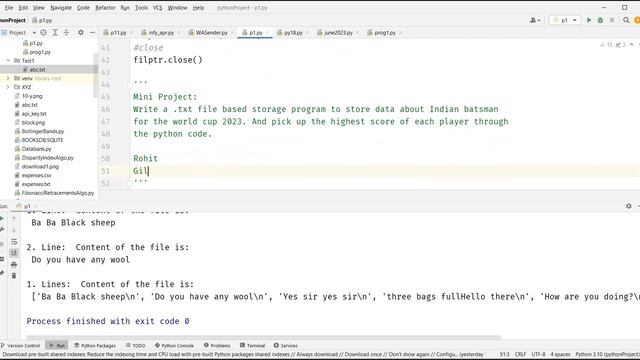Open Run panel settings gear
This screenshot has width=640, height=360.
(629, 206)
